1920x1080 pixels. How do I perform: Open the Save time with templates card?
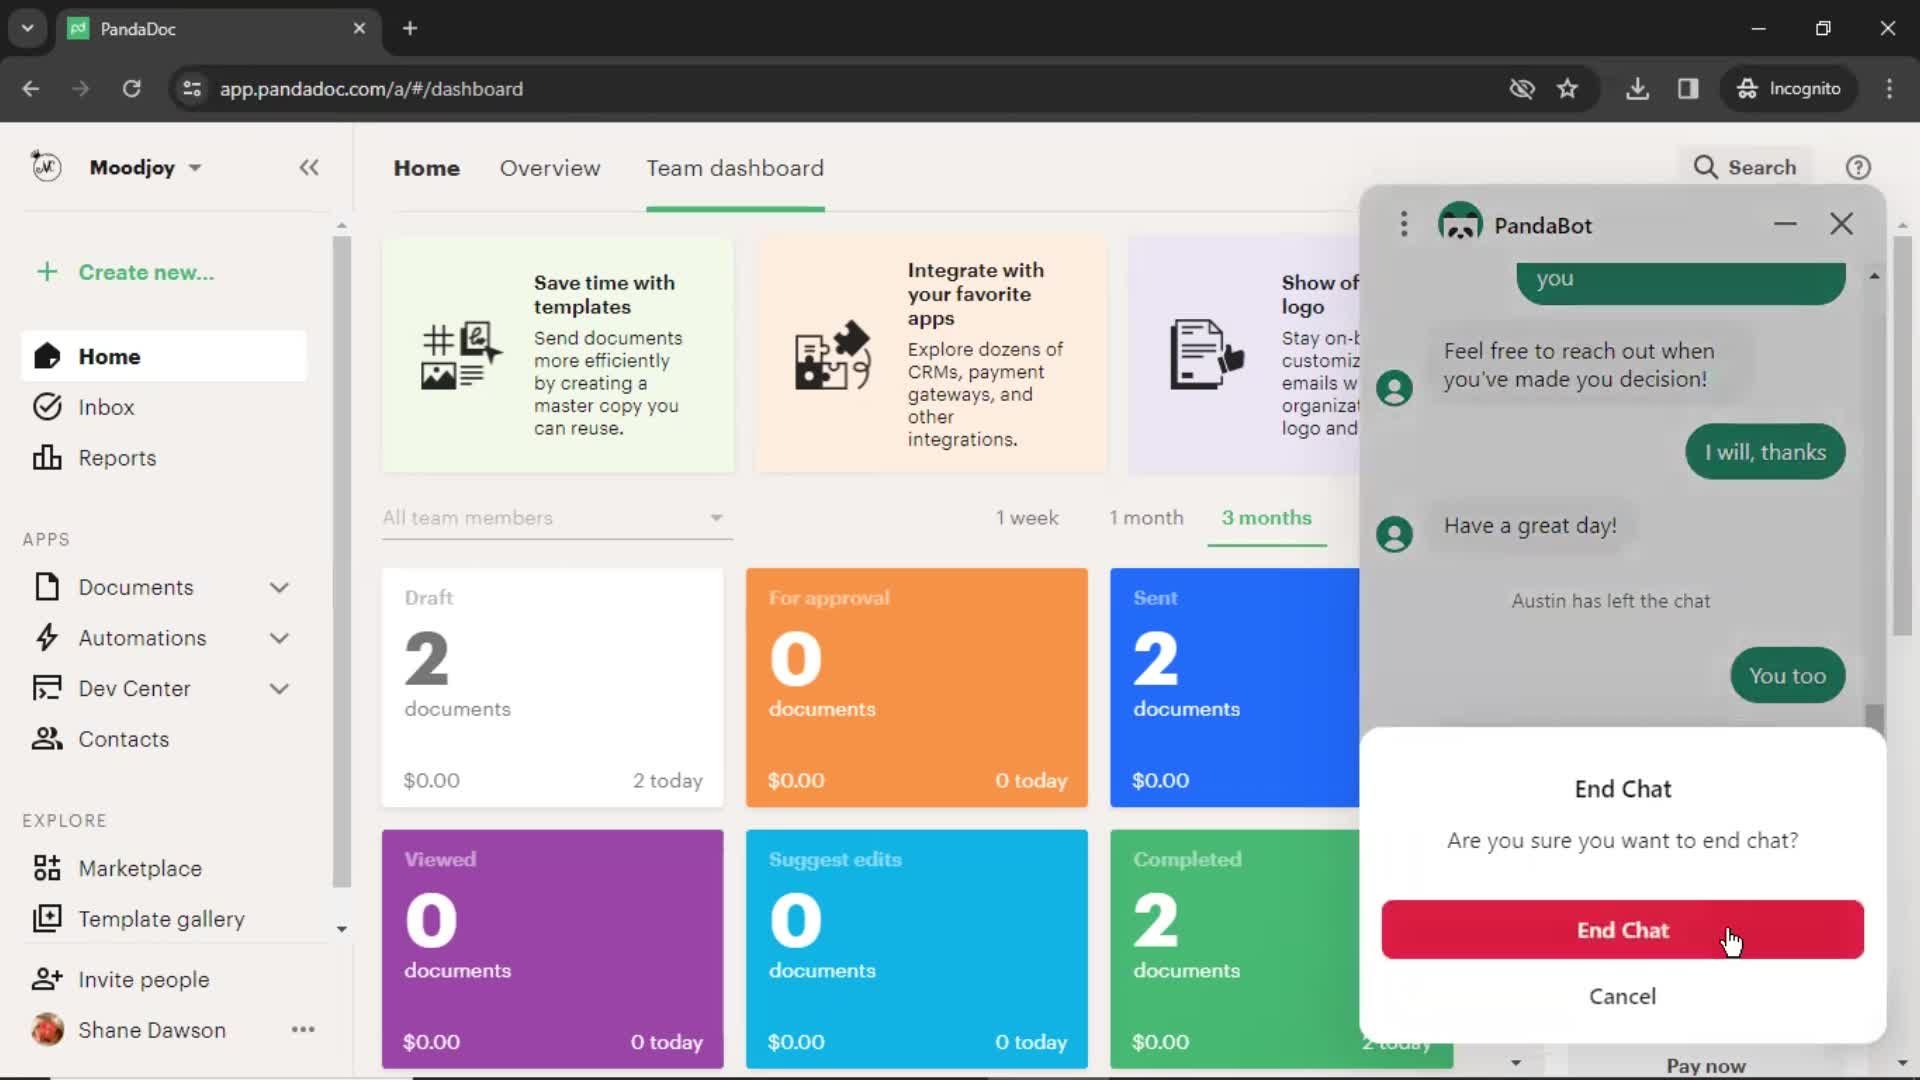click(x=558, y=355)
